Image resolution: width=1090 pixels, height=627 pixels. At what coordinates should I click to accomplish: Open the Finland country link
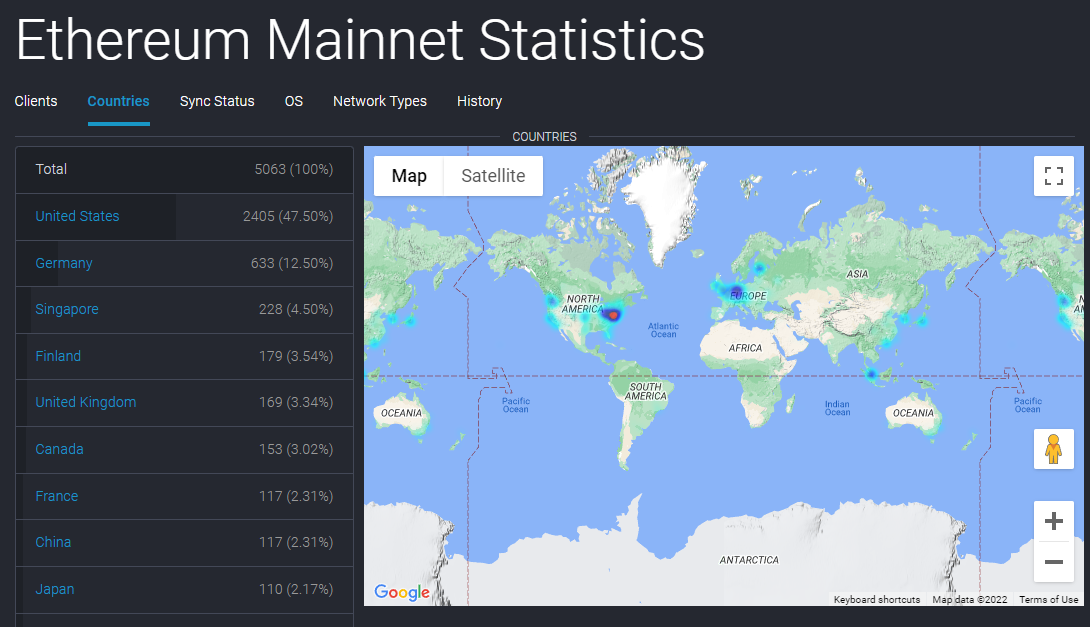point(58,356)
